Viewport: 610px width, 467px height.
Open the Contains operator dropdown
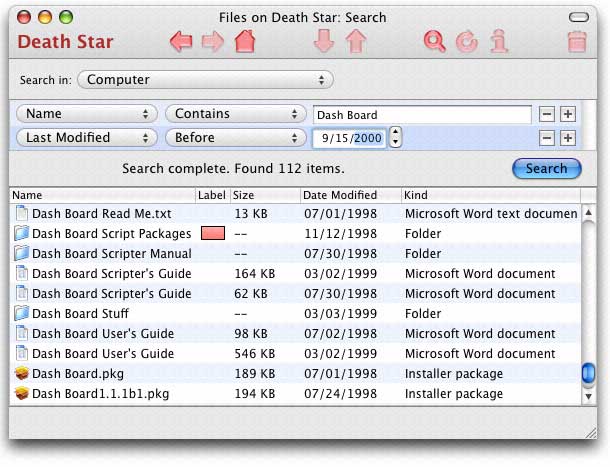coord(236,114)
